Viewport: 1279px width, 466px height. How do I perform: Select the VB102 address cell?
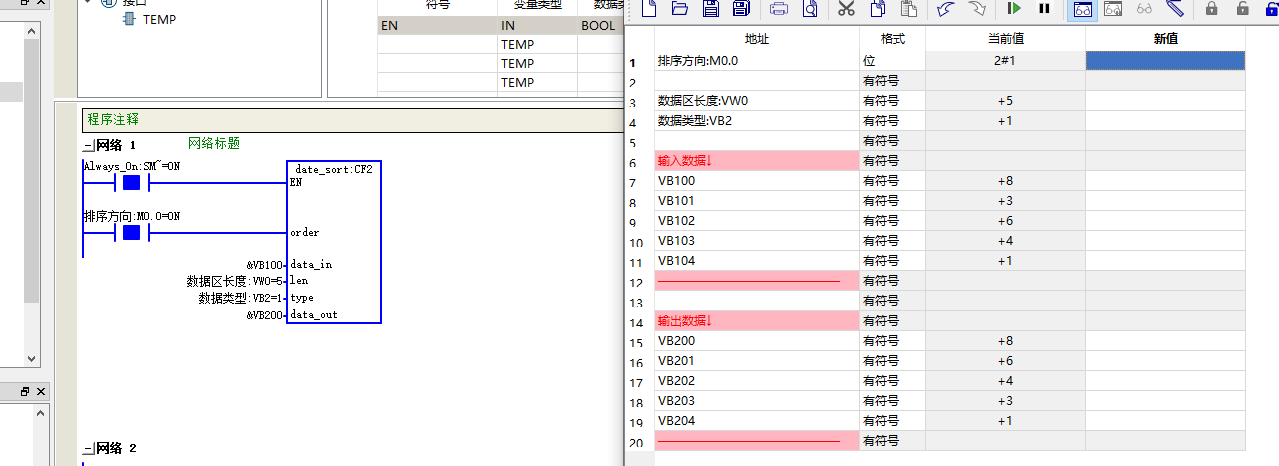pyautogui.click(x=757, y=221)
